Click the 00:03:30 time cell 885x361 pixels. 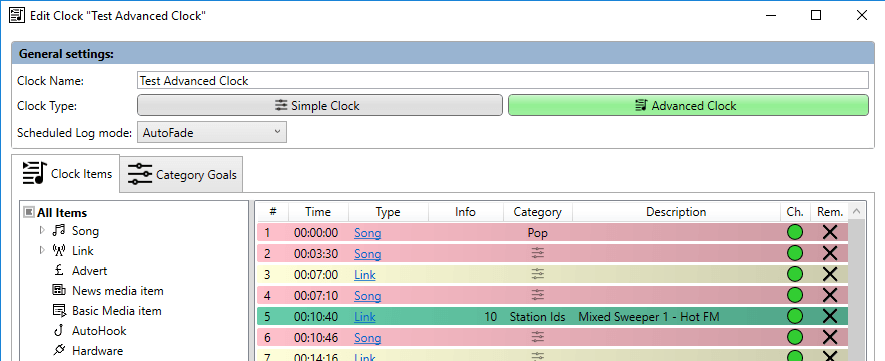pos(316,254)
